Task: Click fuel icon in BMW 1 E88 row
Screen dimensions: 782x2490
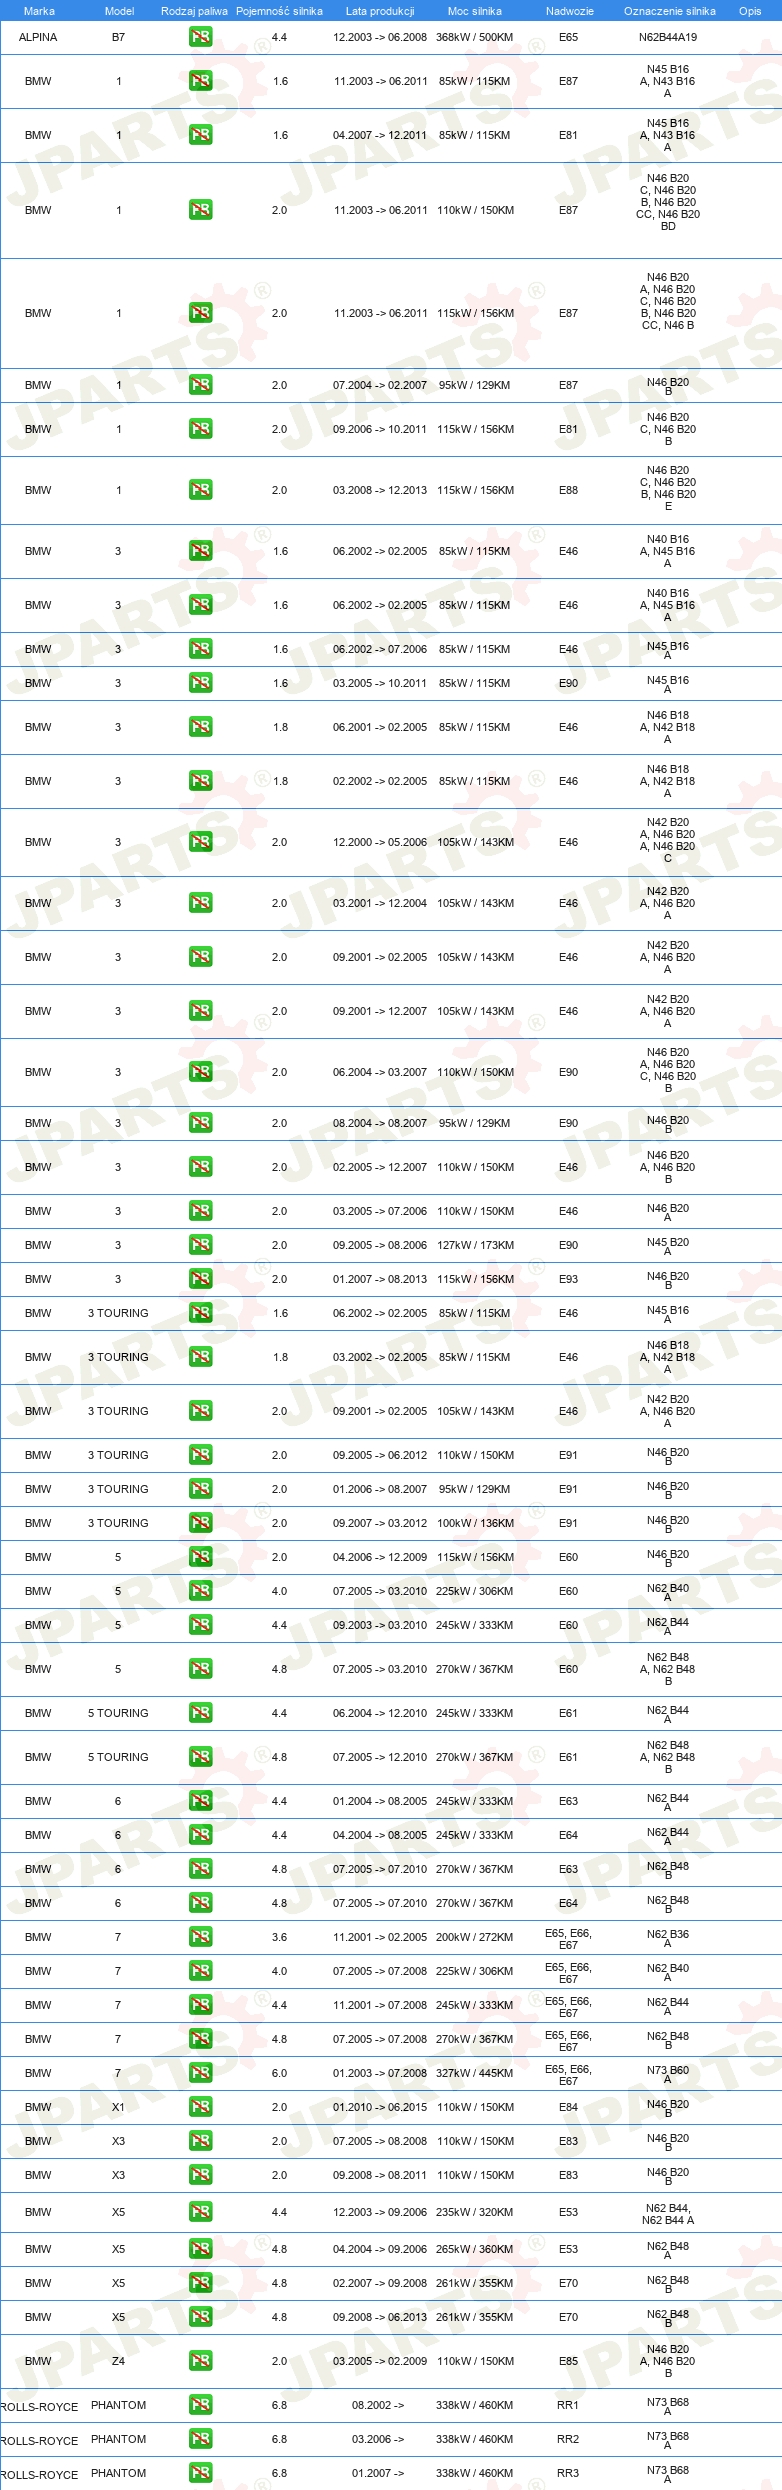Action: point(200,490)
